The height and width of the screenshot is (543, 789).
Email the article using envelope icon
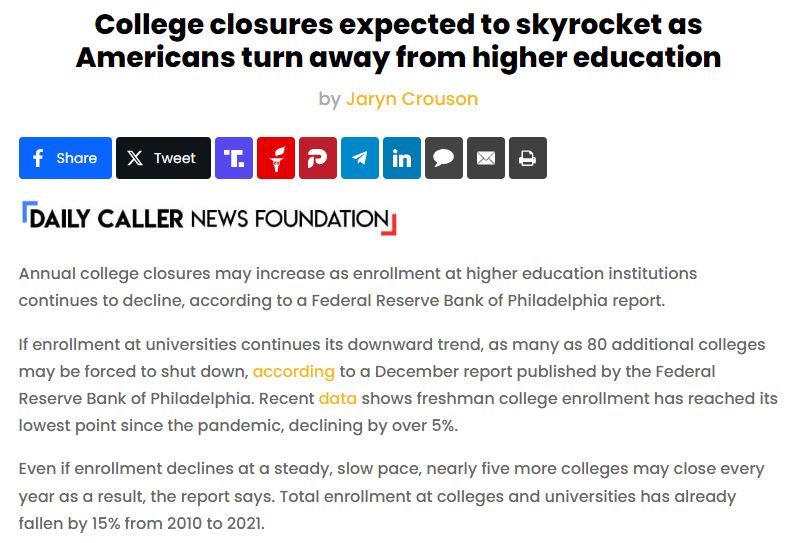[486, 158]
